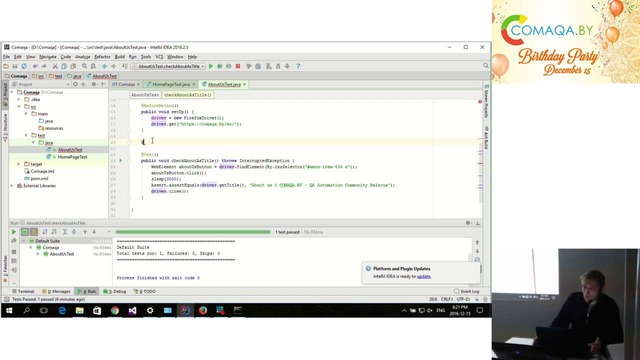Click the update link in notification
The image size is (640, 360).
[x=423, y=276]
